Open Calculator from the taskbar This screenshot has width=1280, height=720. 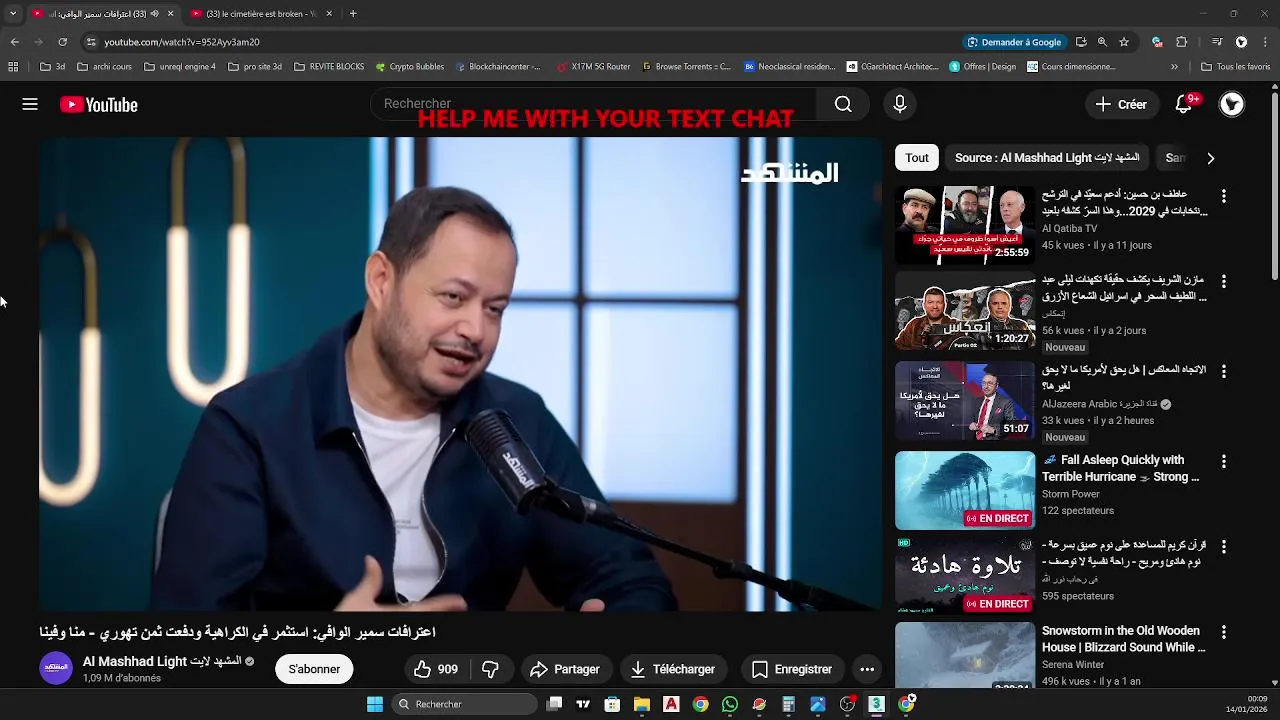(x=788, y=704)
